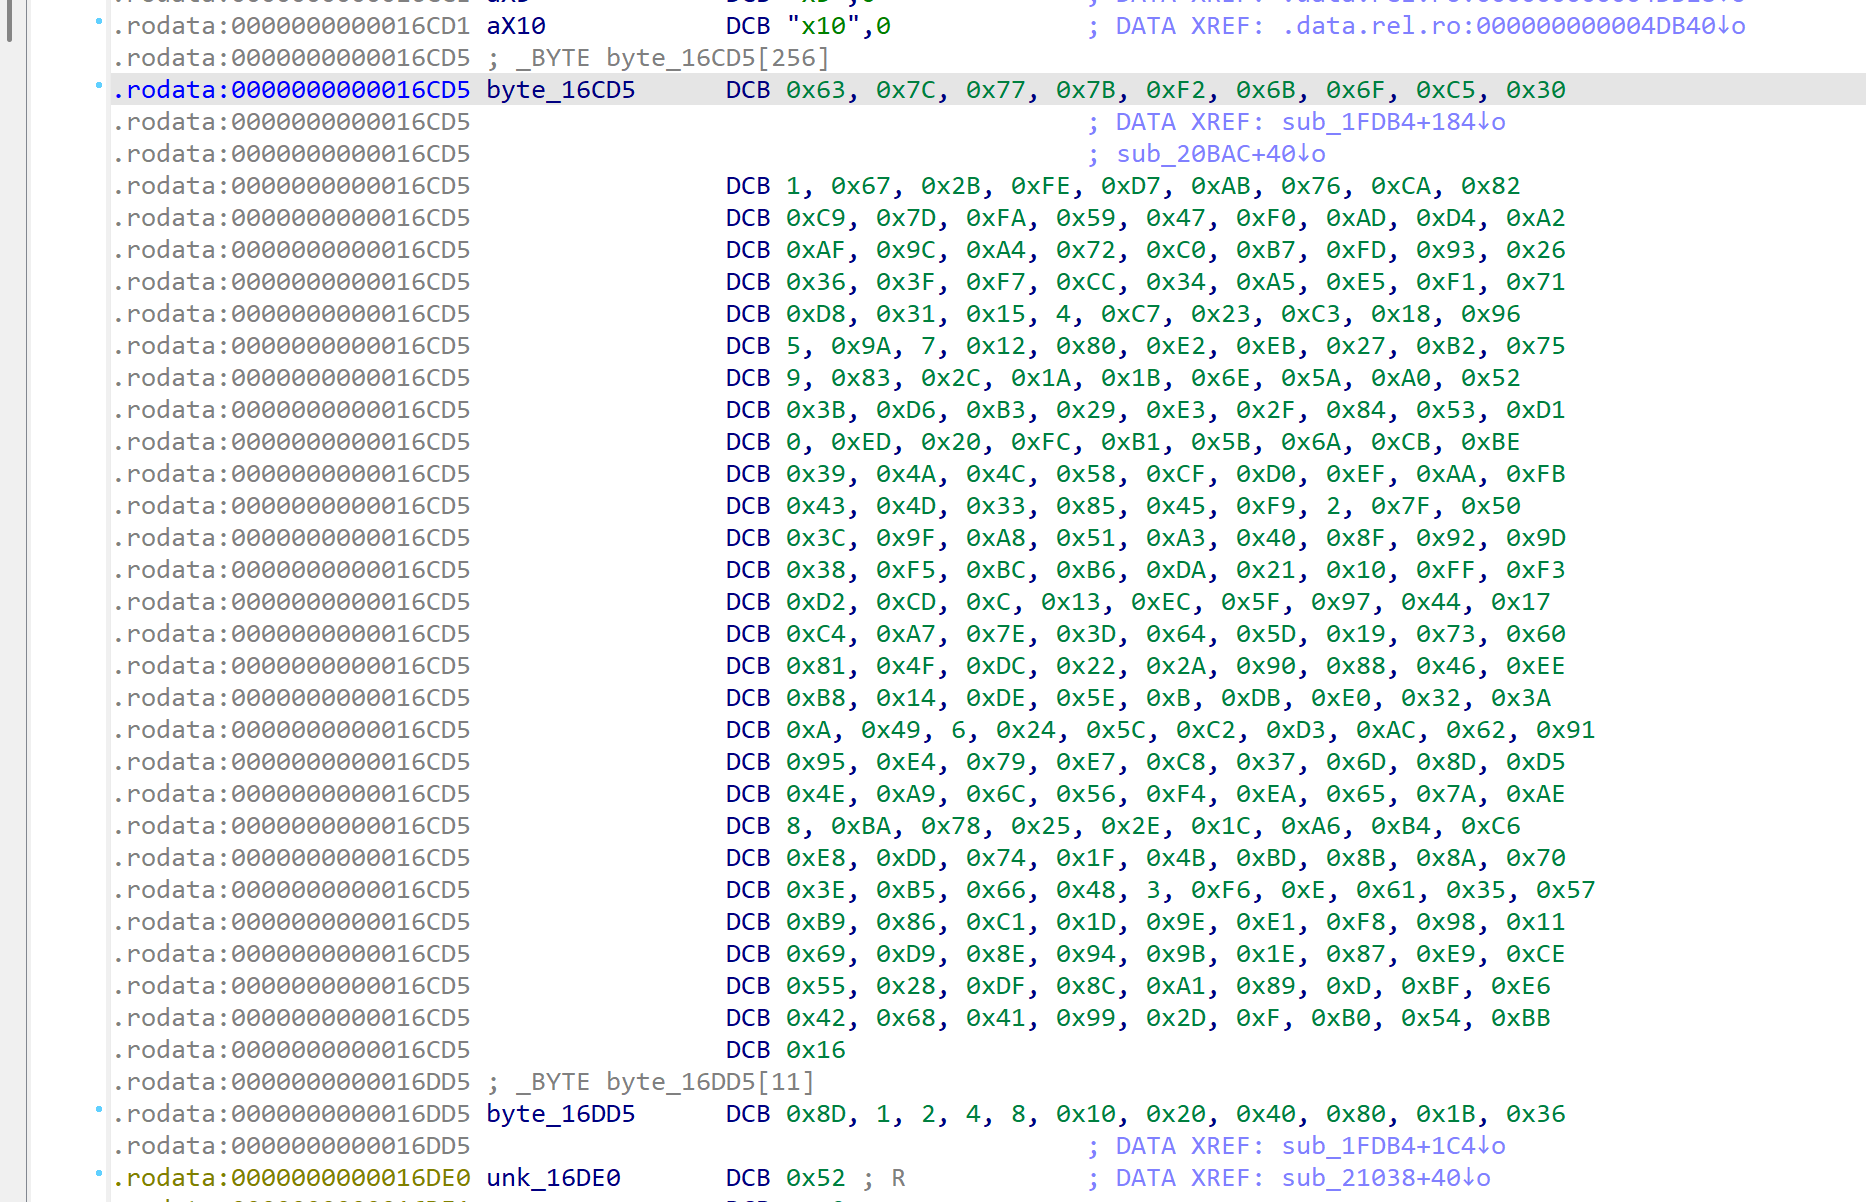Click the byte value 0x26
Viewport: 1866px width, 1202px height.
(1536, 250)
